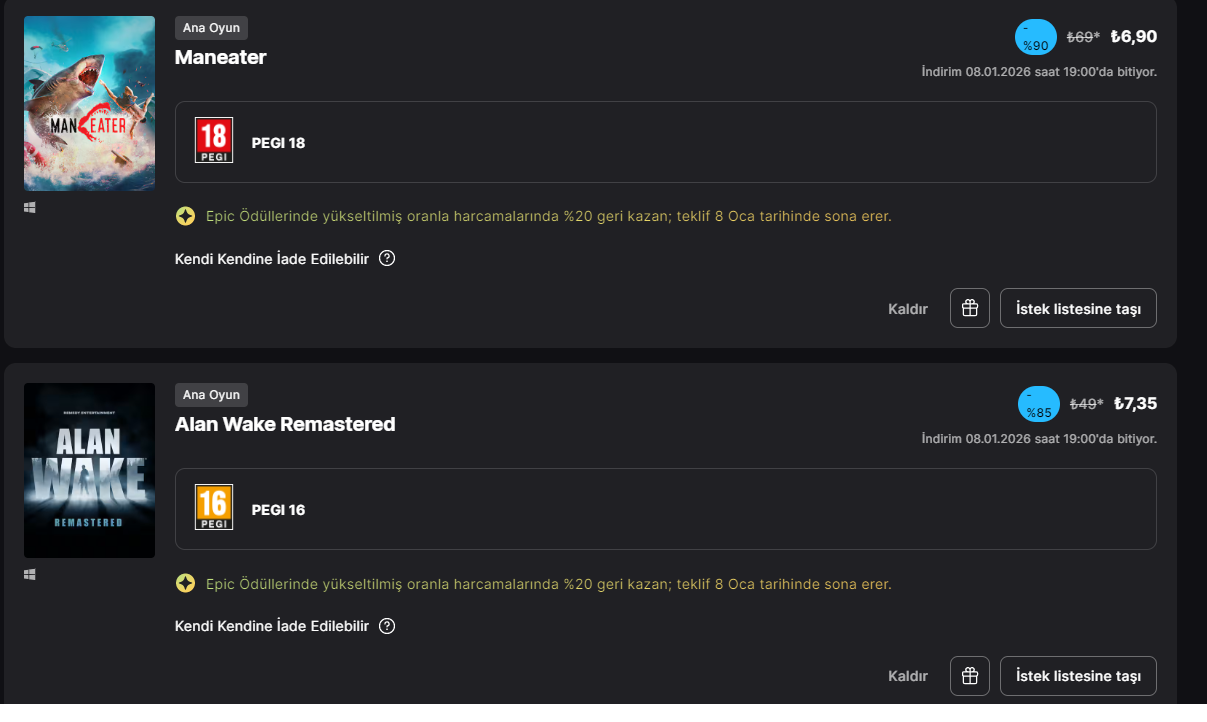Click Windows platform icon under Maneater cover
The width and height of the screenshot is (1207, 722).
[30, 207]
